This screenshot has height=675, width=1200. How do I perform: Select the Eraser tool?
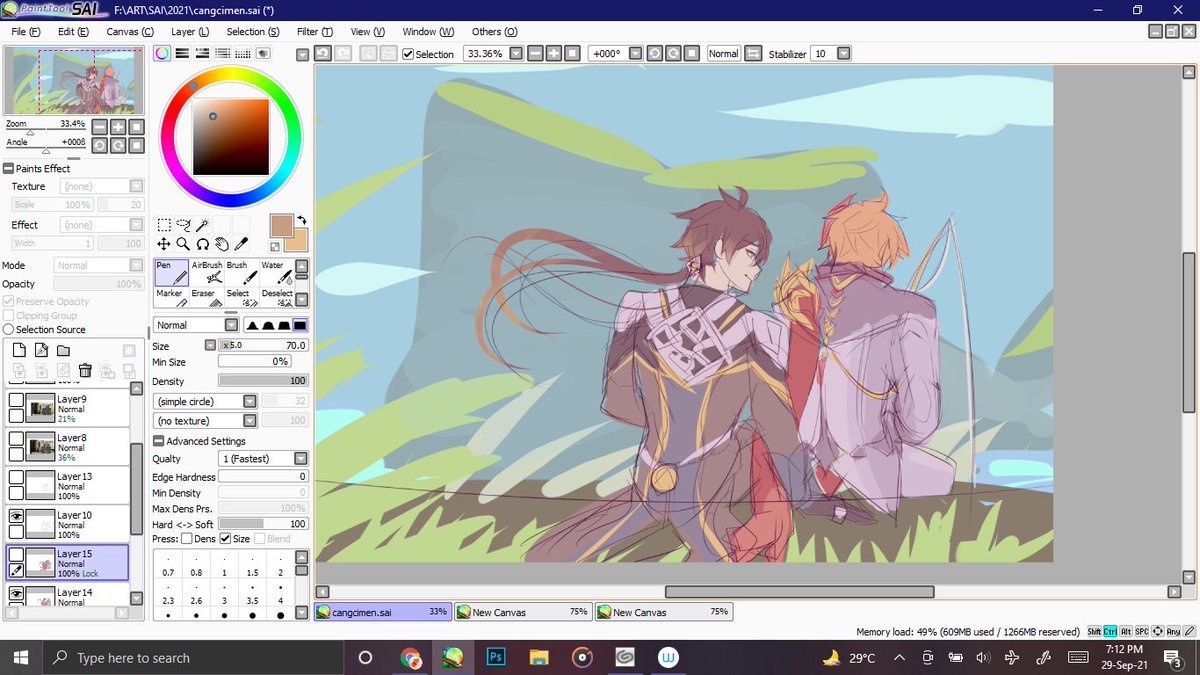[x=206, y=297]
